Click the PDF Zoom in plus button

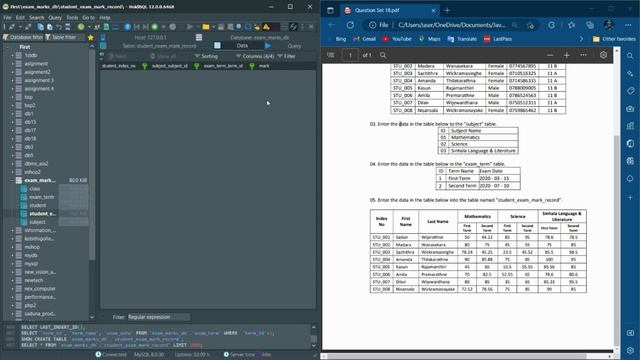click(567, 55)
